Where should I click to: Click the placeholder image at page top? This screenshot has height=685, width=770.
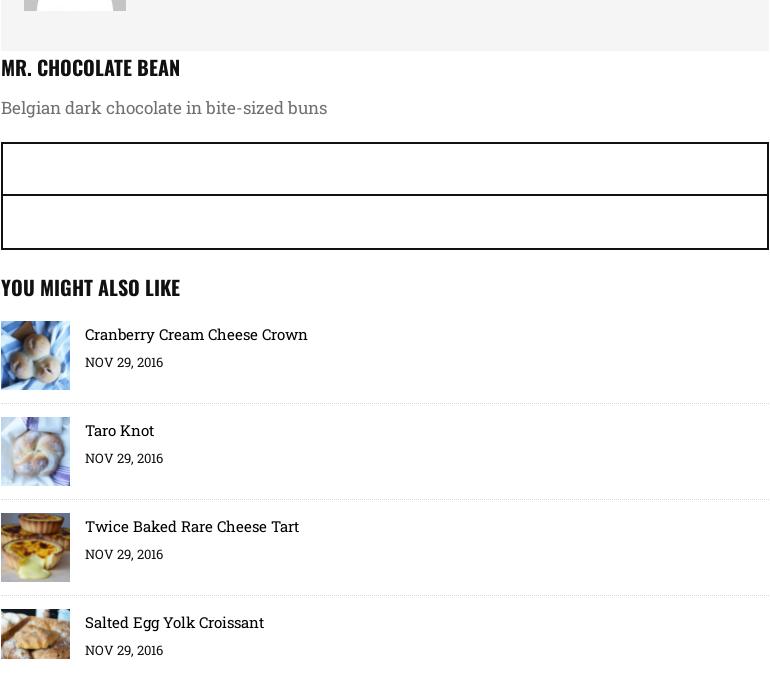pos(75,5)
